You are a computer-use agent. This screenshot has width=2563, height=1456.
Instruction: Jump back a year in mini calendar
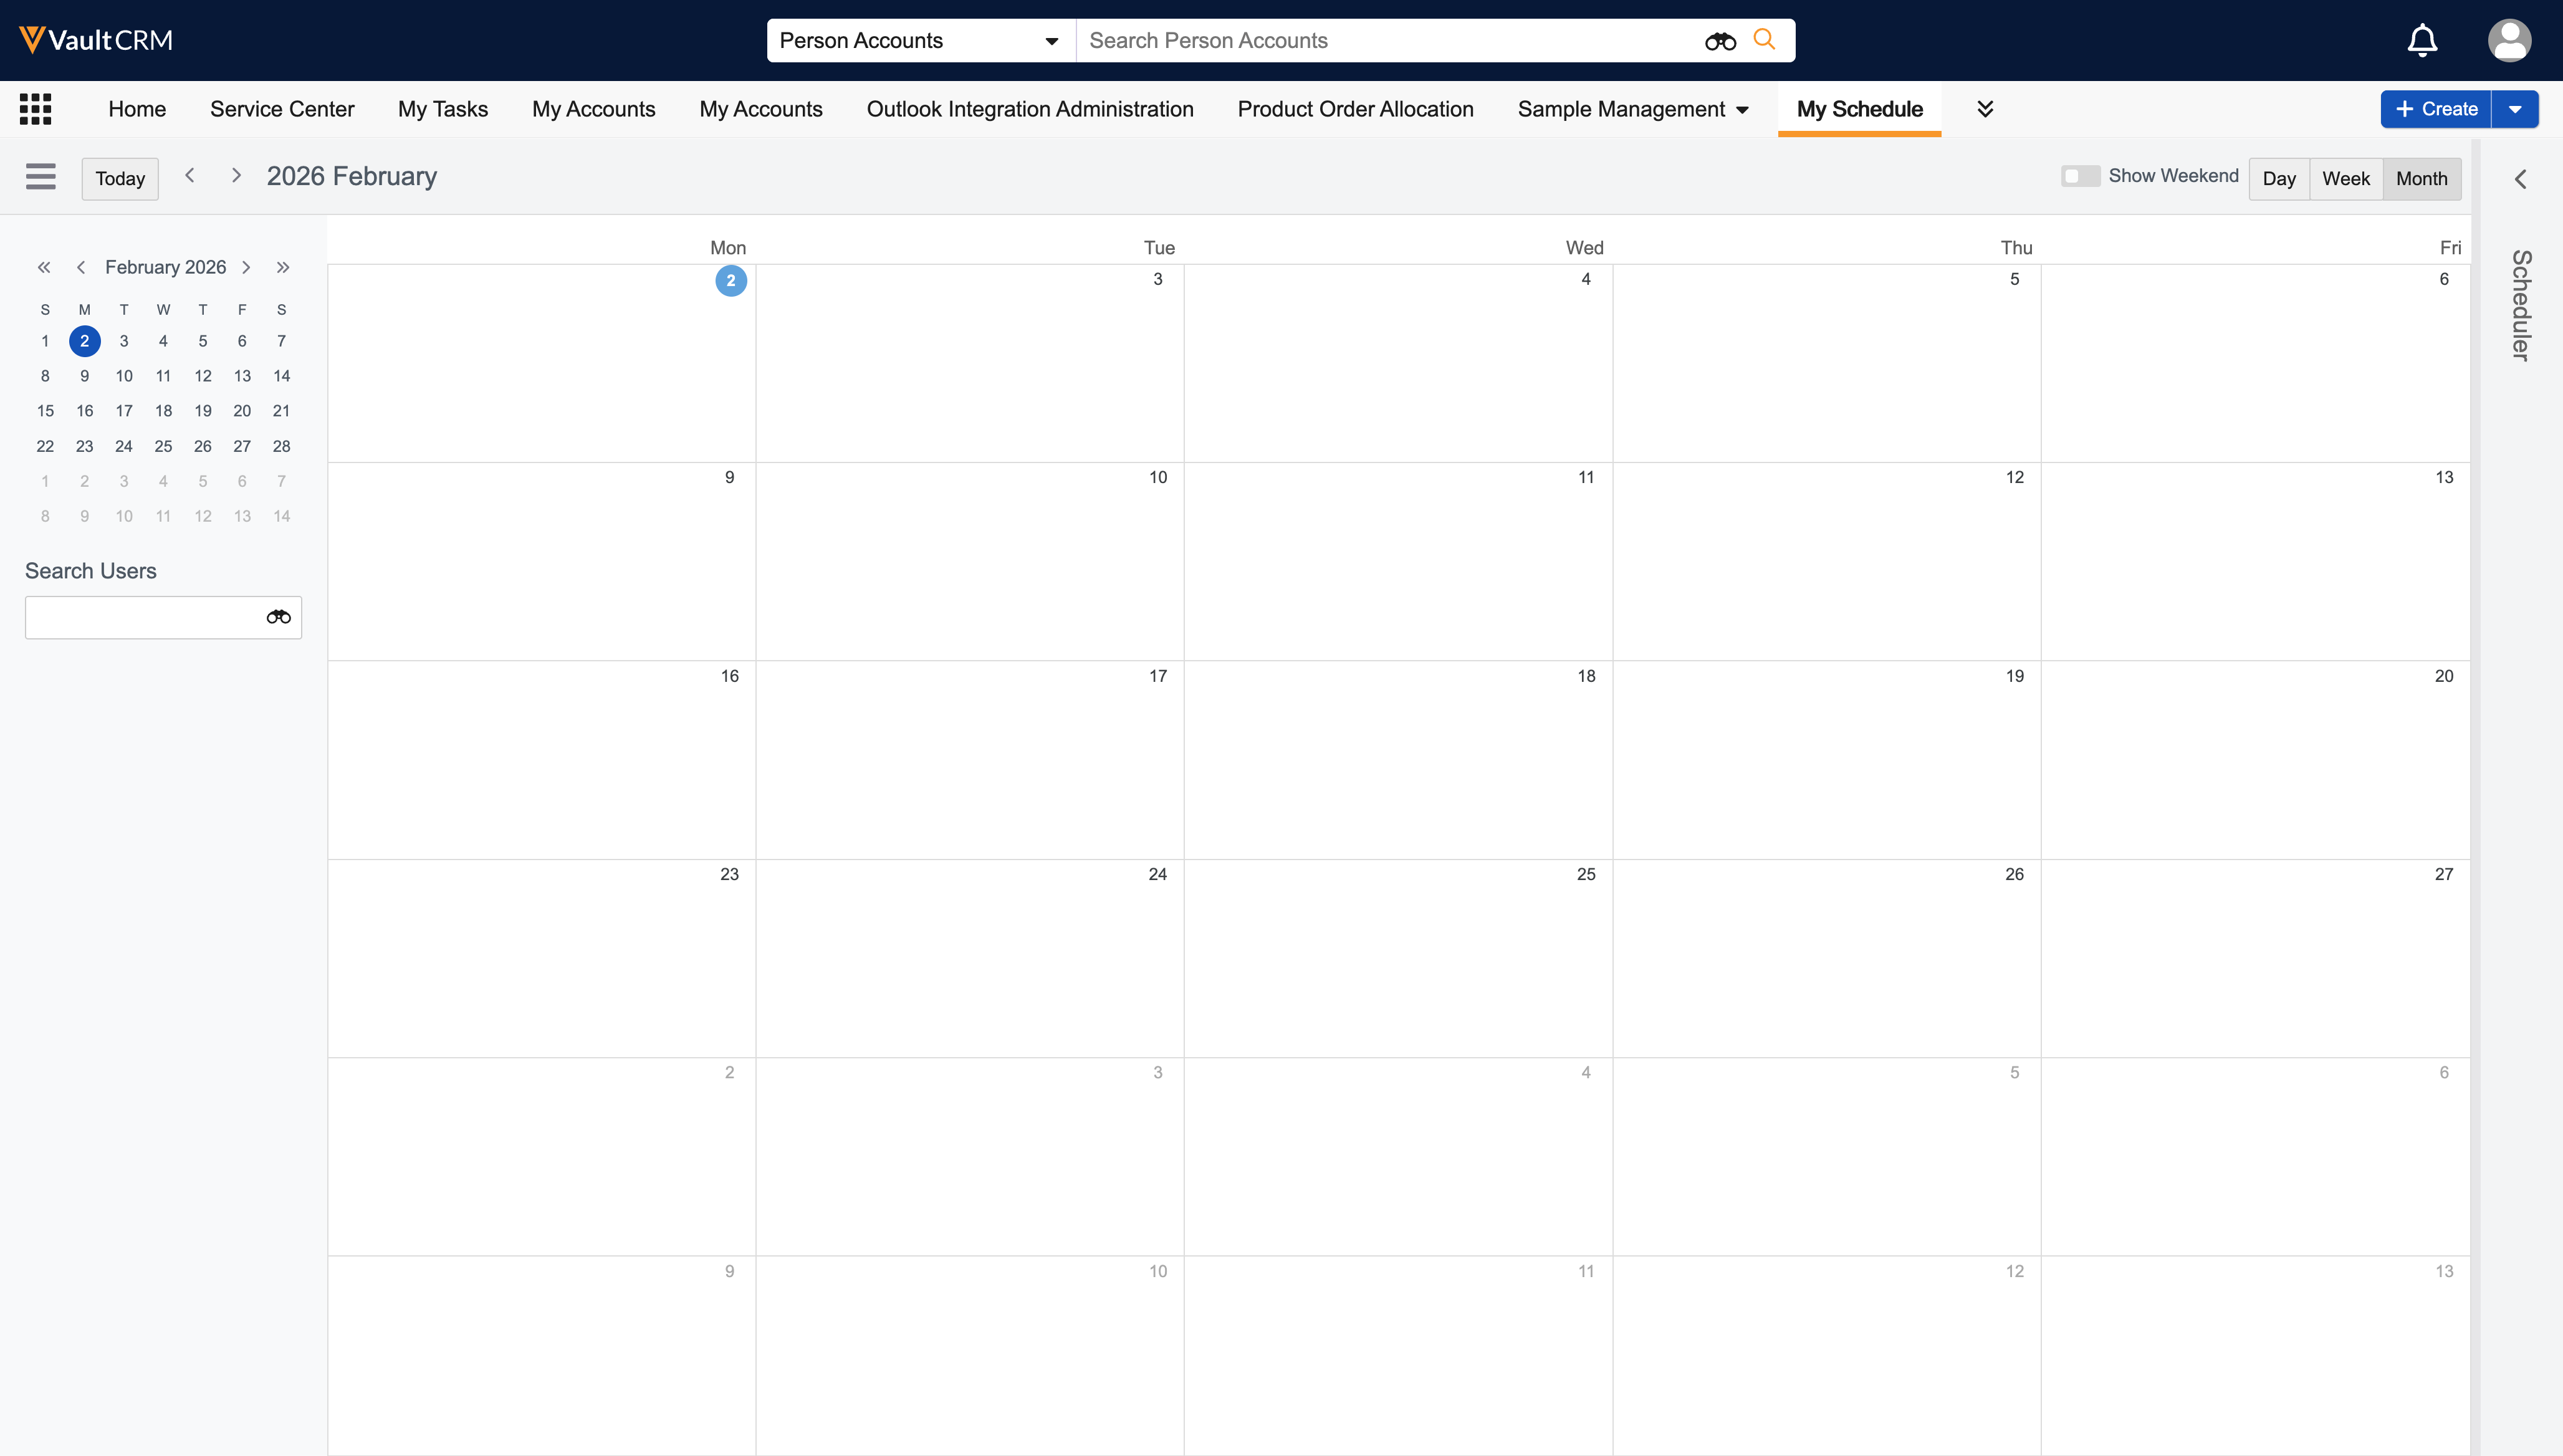tap(44, 267)
